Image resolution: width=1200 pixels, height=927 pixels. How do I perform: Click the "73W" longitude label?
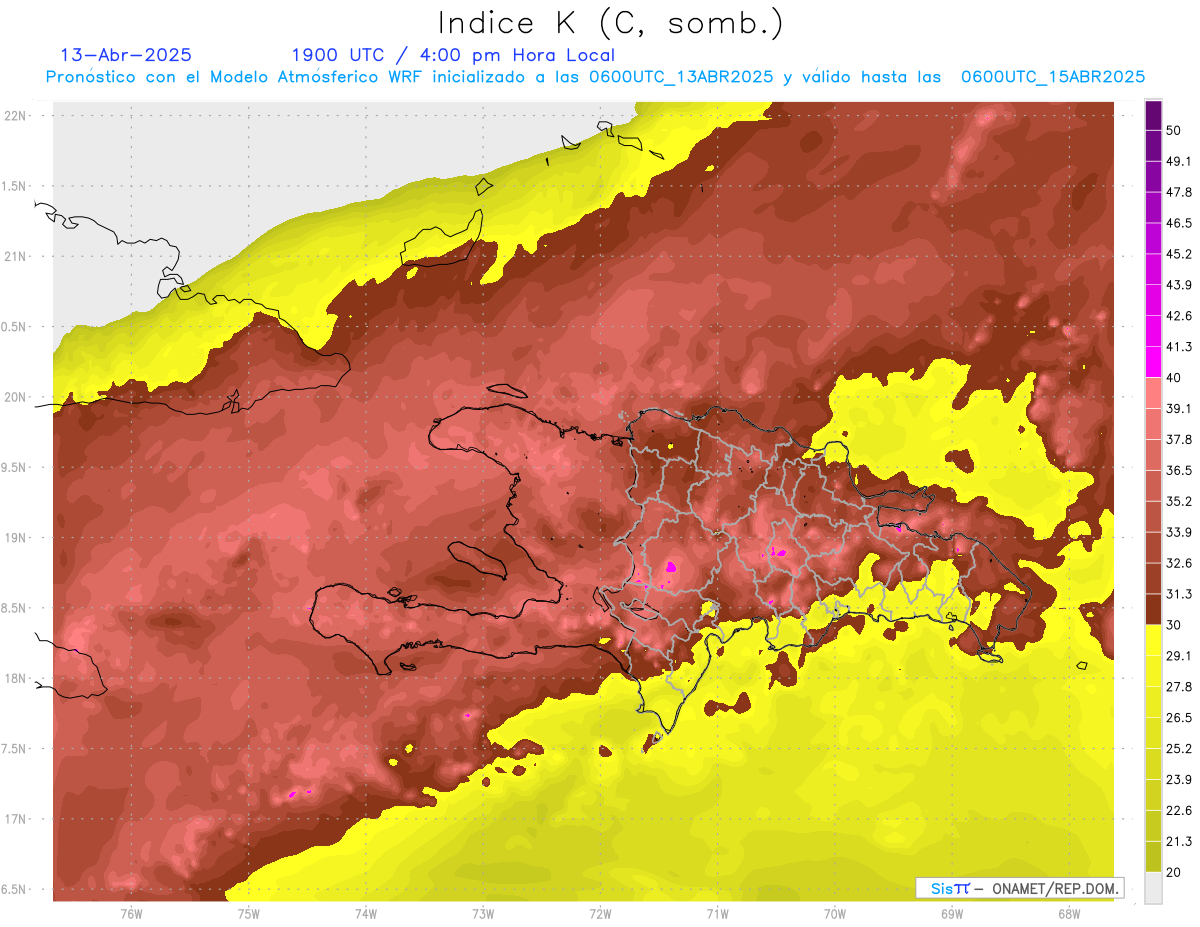482,913
